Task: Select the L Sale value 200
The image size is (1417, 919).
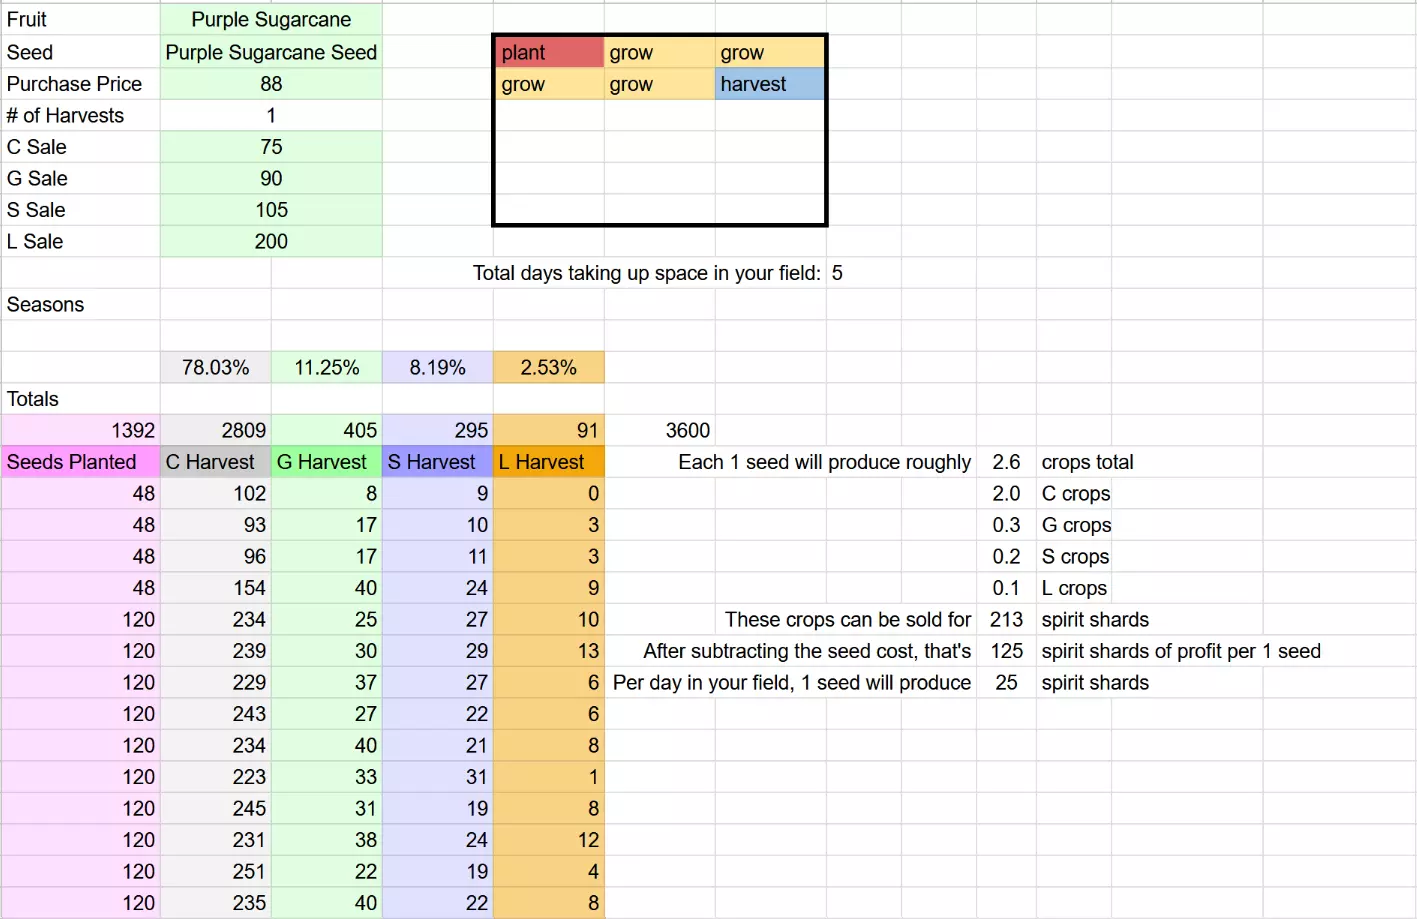Action: (271, 241)
